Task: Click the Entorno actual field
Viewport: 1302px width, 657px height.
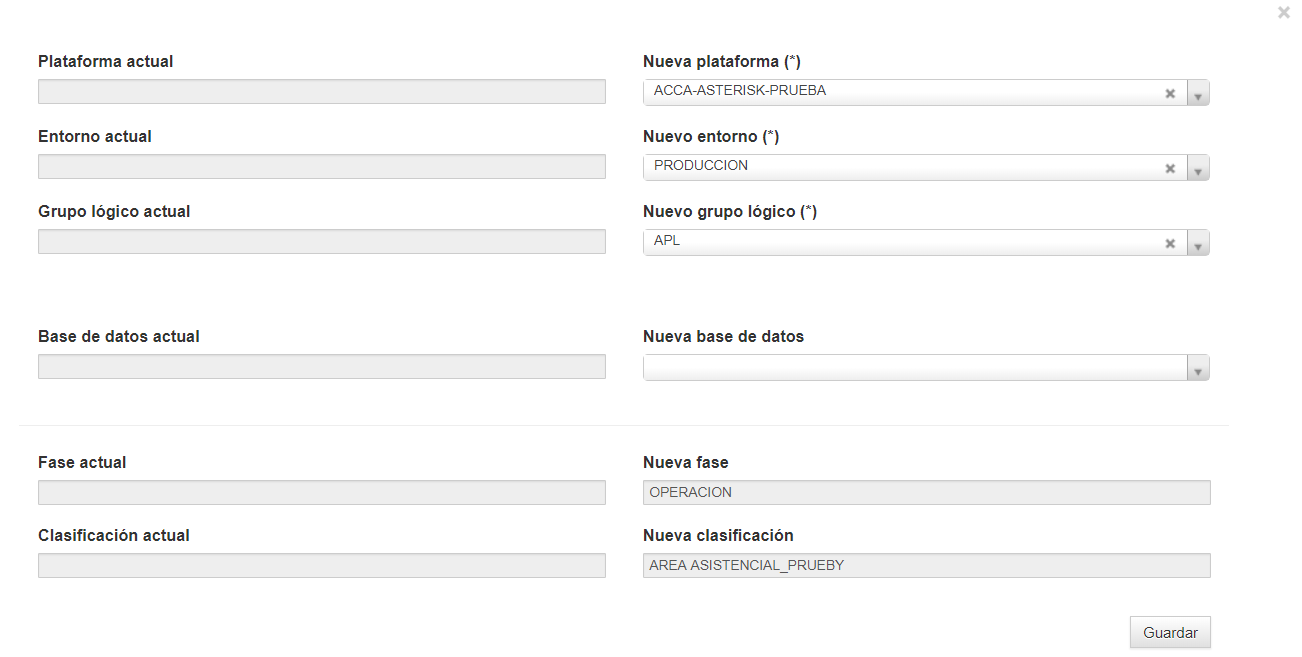Action: 322,167
